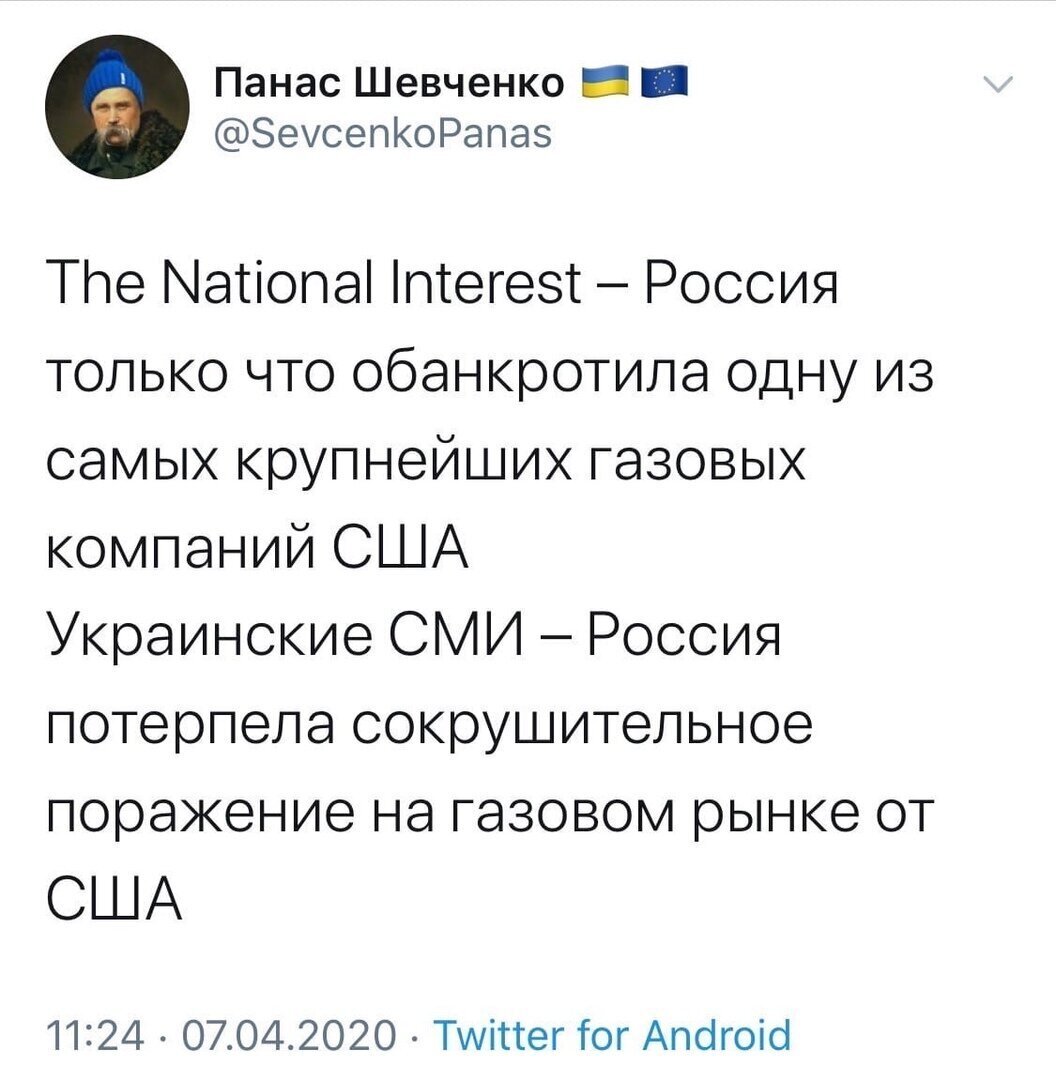The image size is (1056, 1080).
Task: Open the @SevcenkoPanas handle link
Action: pyautogui.click(x=383, y=133)
